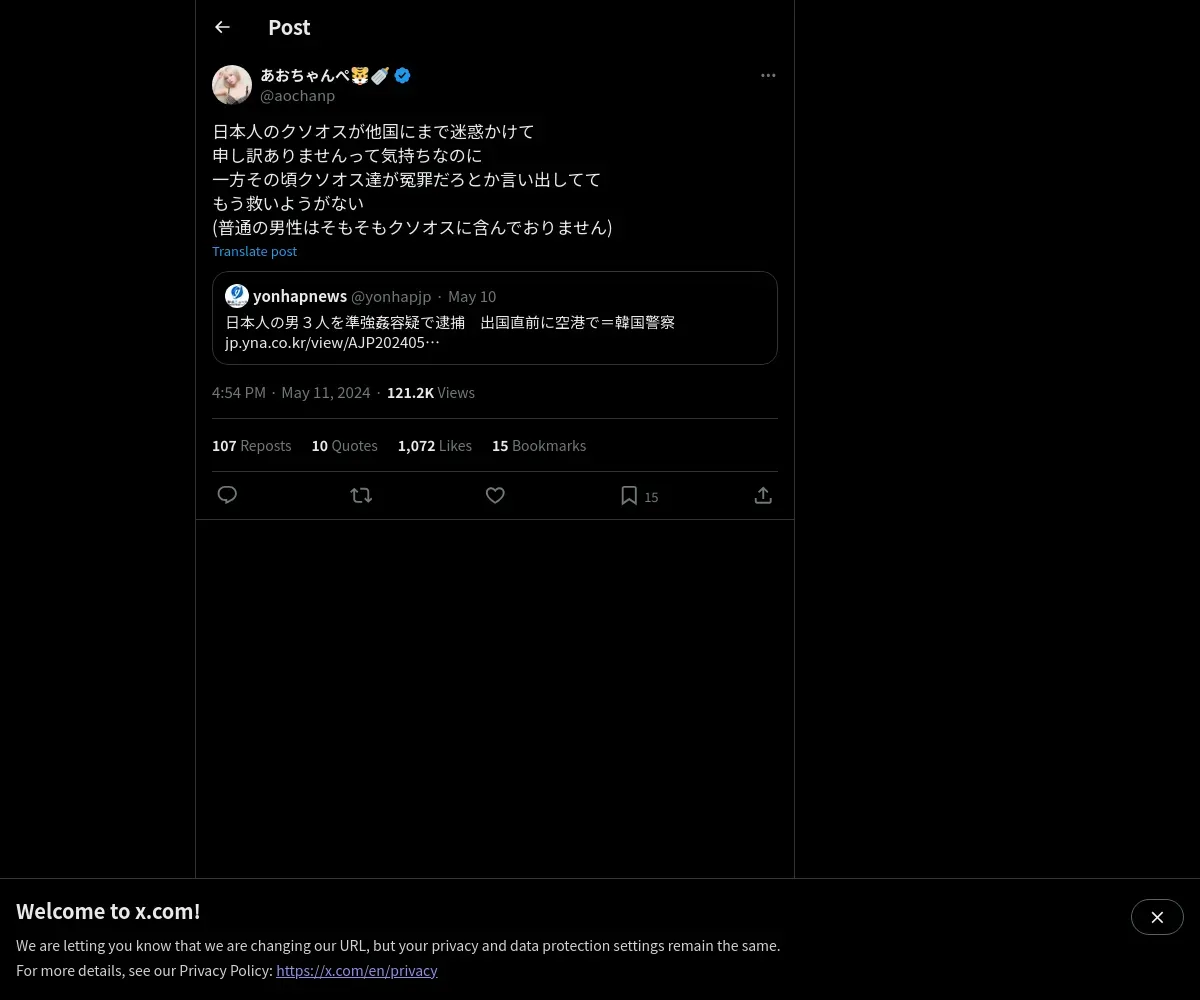1200x1000 pixels.
Task: View the 1,072 Likes list
Action: tap(434, 446)
